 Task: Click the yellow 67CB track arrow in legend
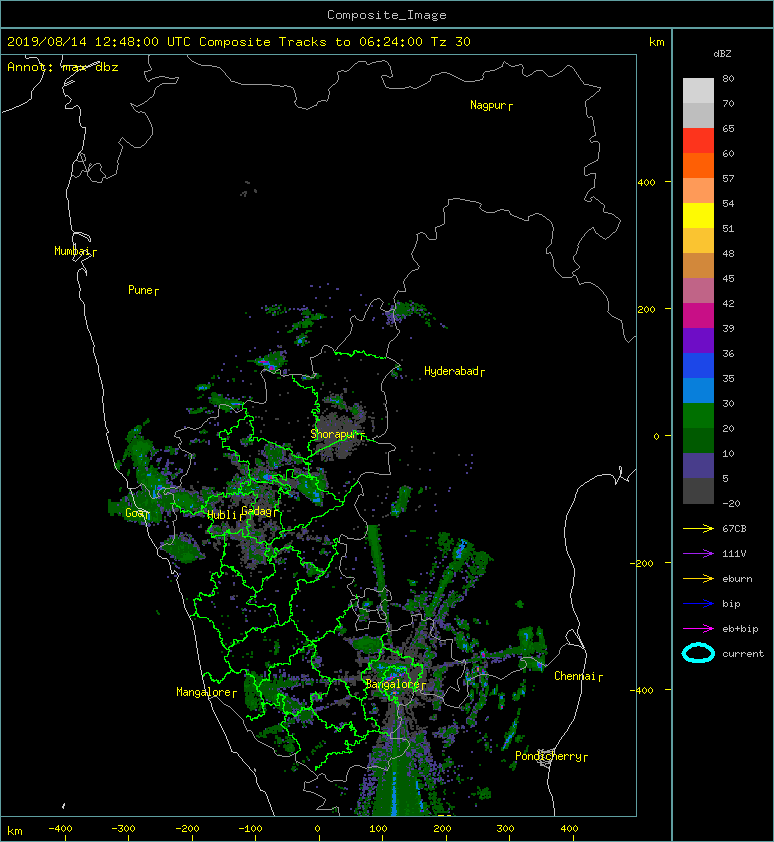pos(698,529)
